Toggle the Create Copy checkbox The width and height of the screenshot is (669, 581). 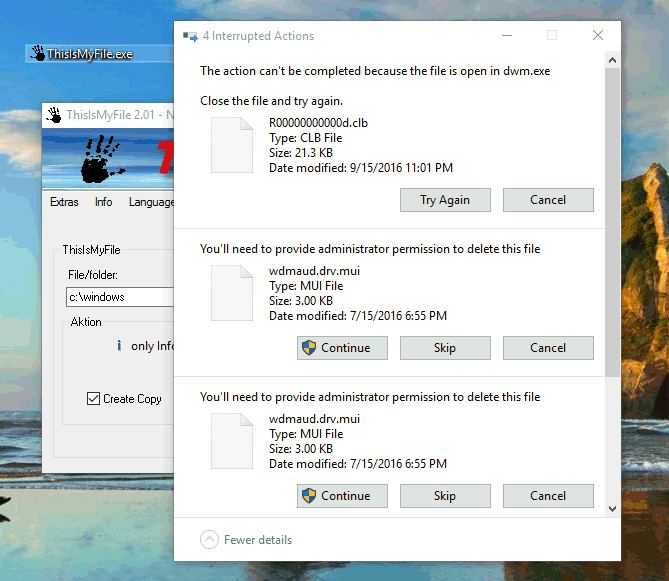[93, 399]
